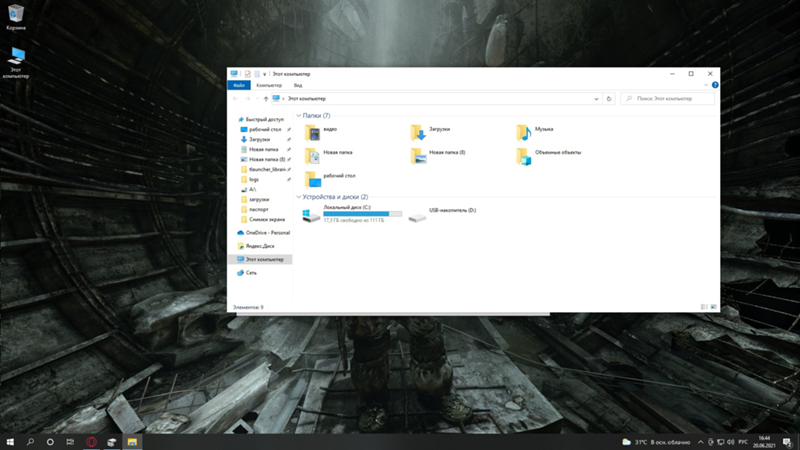Collapse the Устройства и диски (2) group
Viewport: 800px width, 450px height.
point(299,197)
